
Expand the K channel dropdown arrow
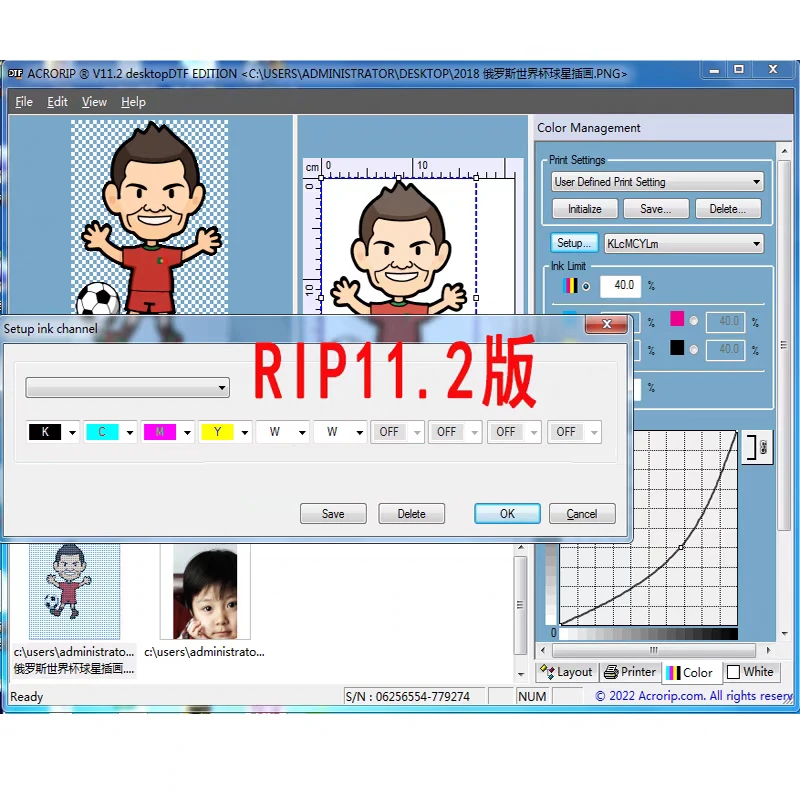[x=72, y=433]
